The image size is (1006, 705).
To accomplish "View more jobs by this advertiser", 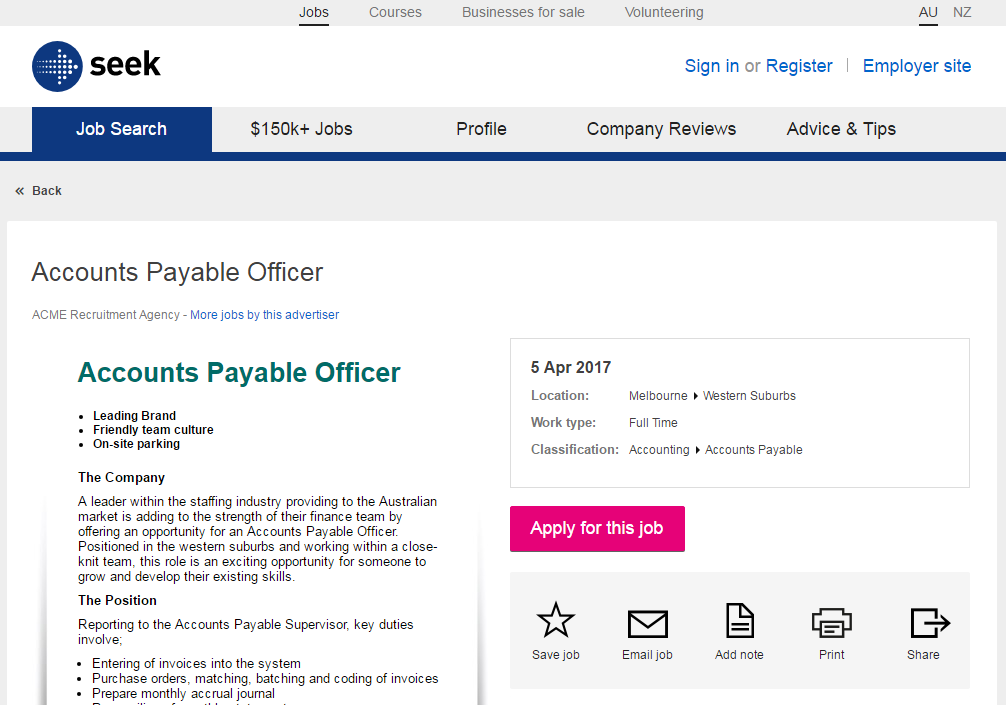I will (264, 315).
